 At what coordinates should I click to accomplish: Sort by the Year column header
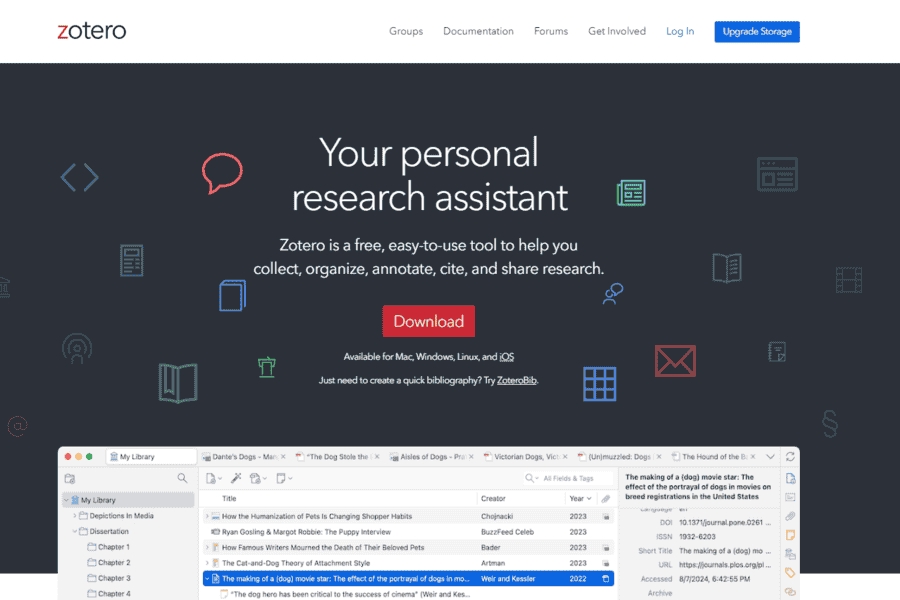580,498
